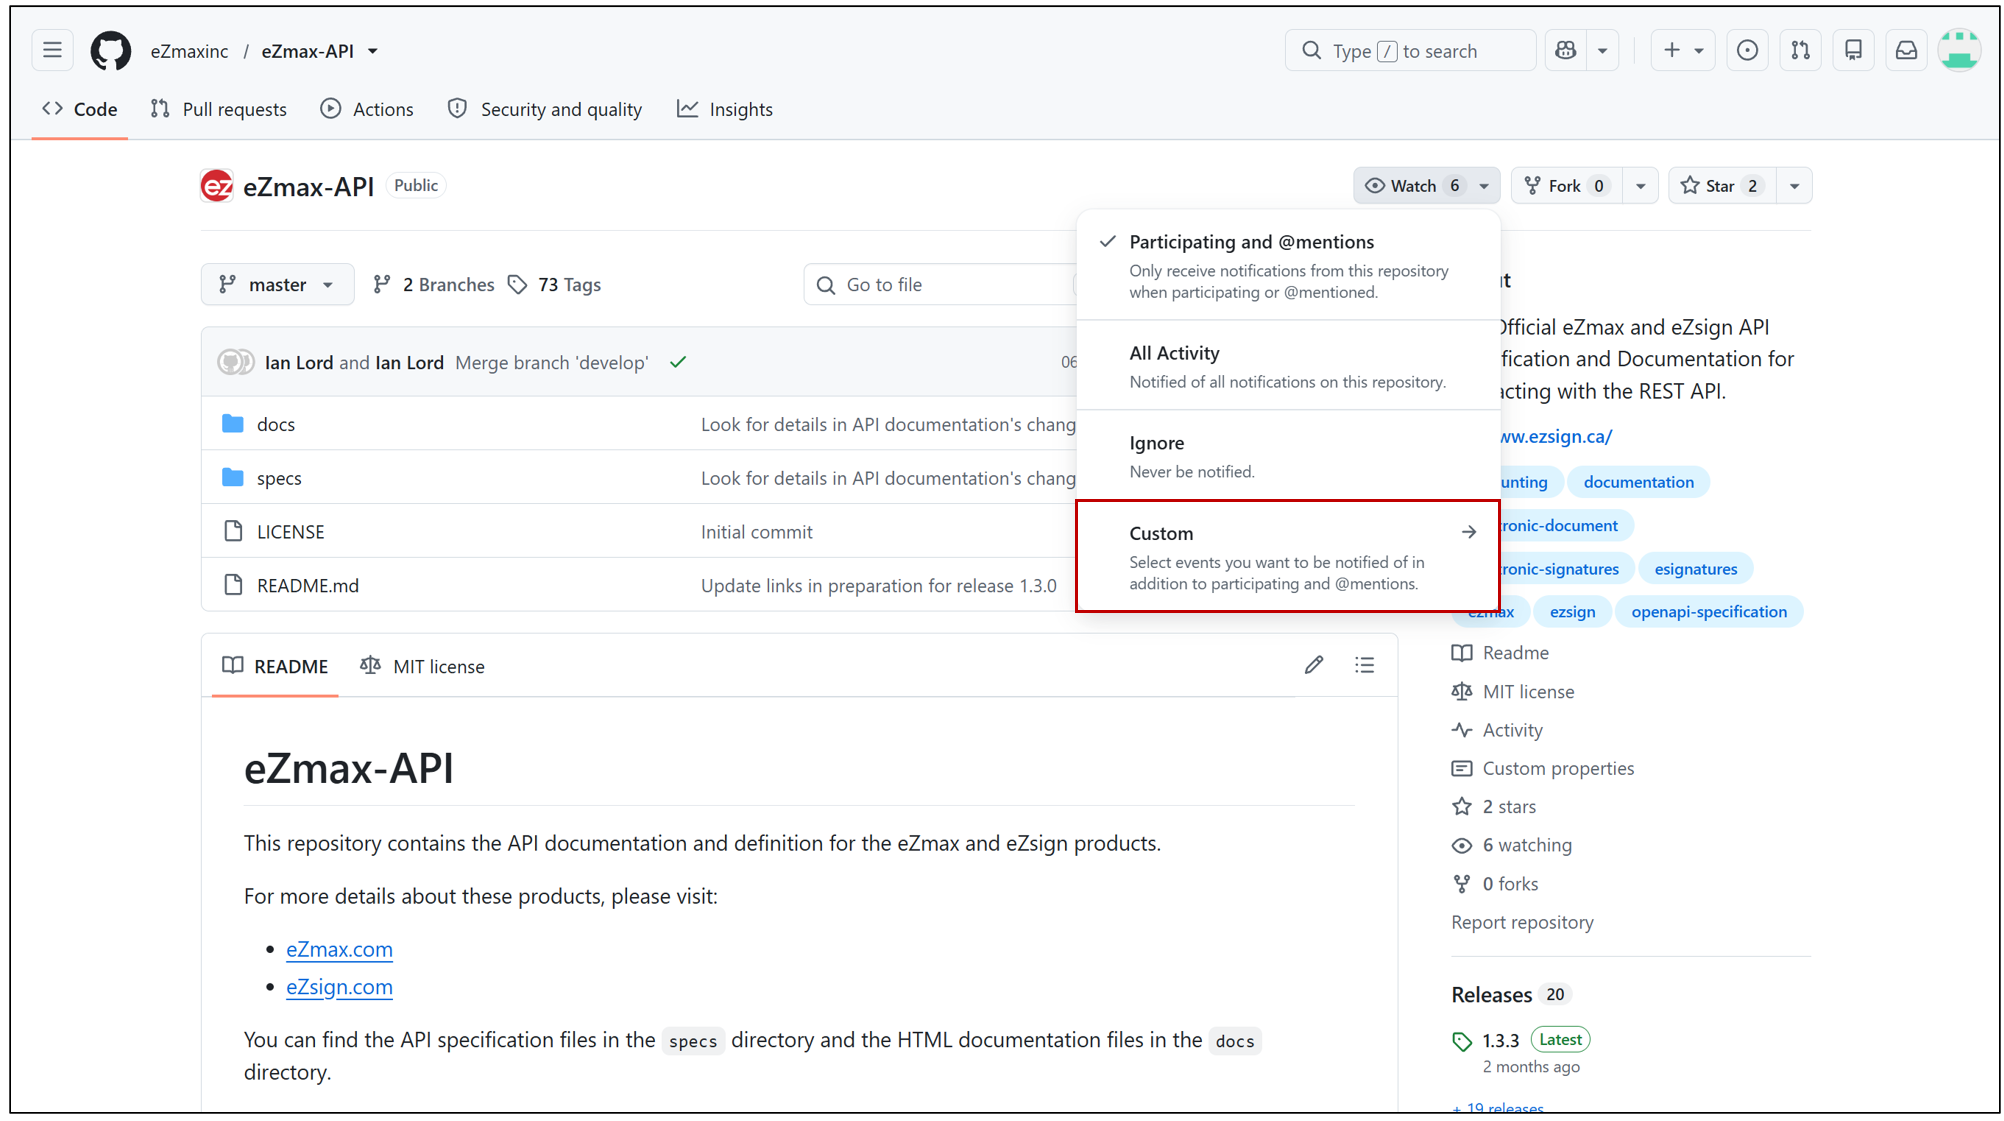This screenshot has width=2004, height=1121.
Task: Open the eZsign.com link
Action: 339,987
